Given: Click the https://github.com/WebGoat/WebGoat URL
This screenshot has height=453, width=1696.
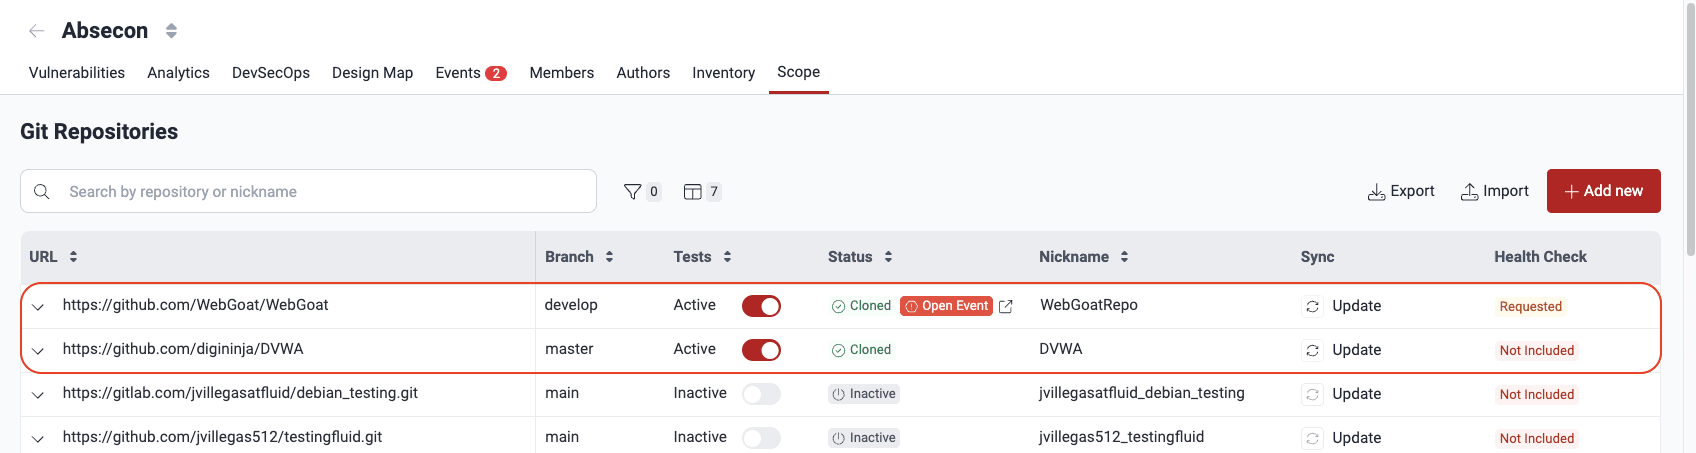Looking at the screenshot, I should pyautogui.click(x=195, y=305).
